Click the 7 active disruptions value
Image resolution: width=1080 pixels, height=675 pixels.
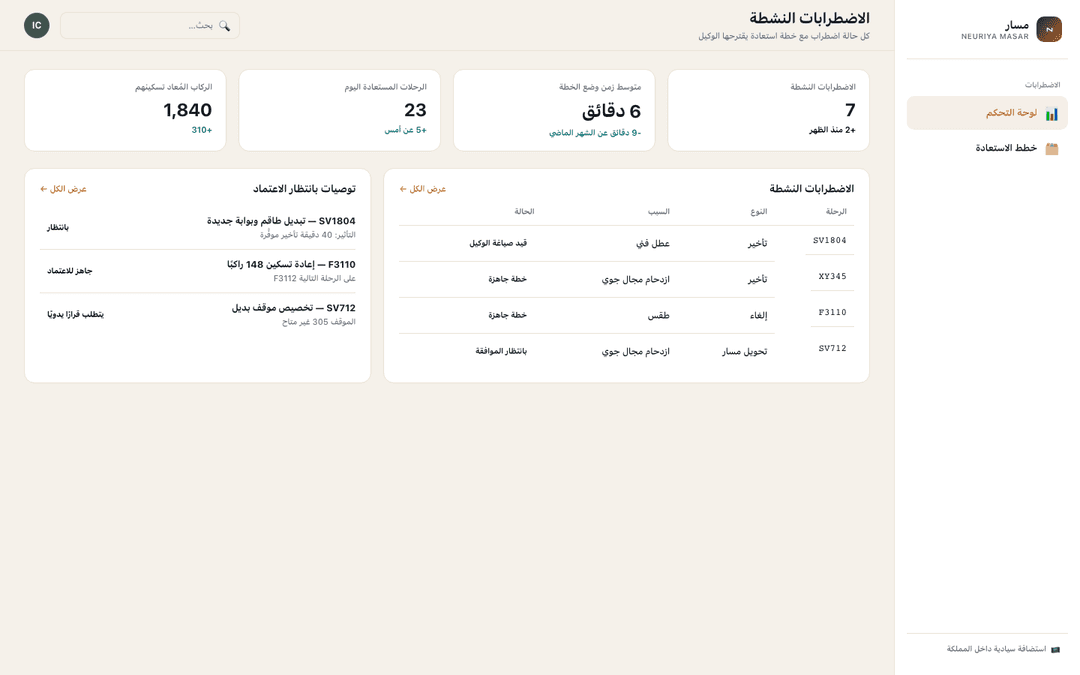pos(850,110)
